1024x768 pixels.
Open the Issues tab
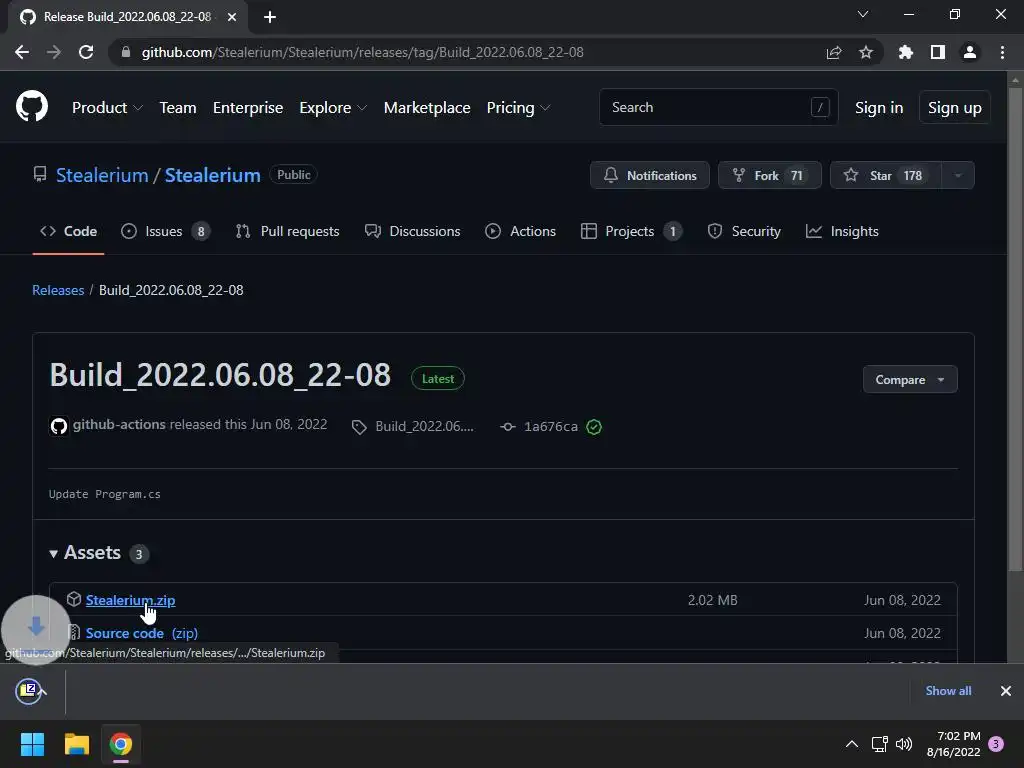point(166,231)
